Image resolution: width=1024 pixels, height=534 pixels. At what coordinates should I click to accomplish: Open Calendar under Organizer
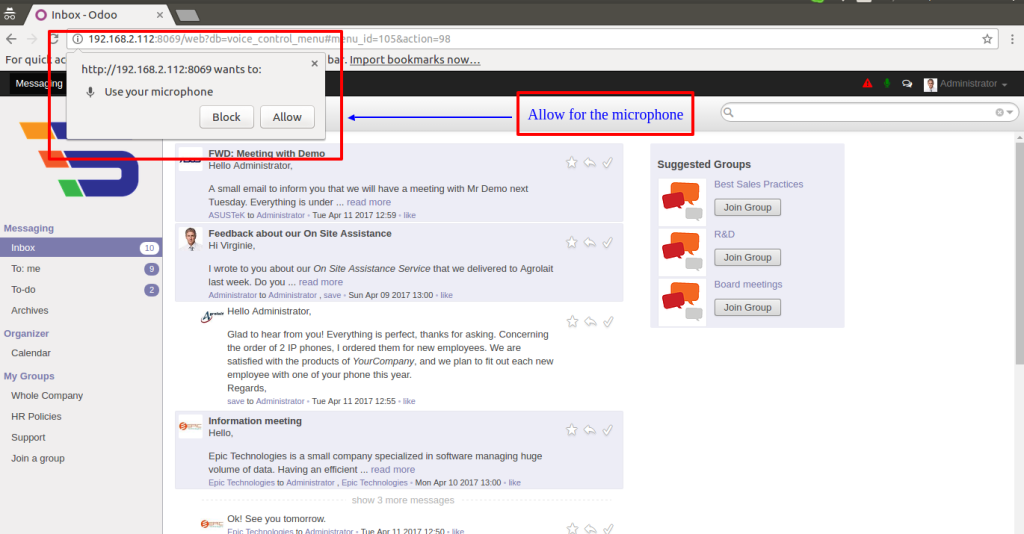[31, 353]
